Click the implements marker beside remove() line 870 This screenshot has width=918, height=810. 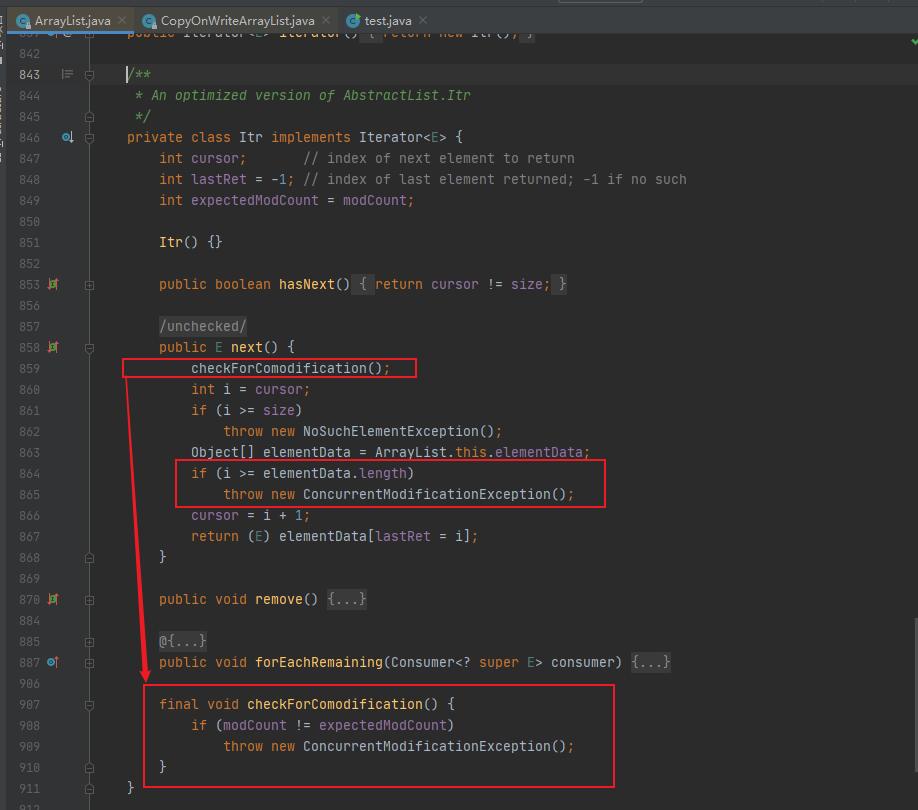coord(53,599)
